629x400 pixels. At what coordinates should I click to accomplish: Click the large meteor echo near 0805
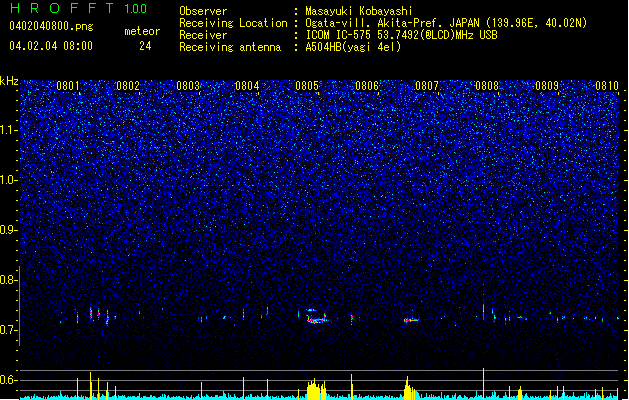(317, 317)
